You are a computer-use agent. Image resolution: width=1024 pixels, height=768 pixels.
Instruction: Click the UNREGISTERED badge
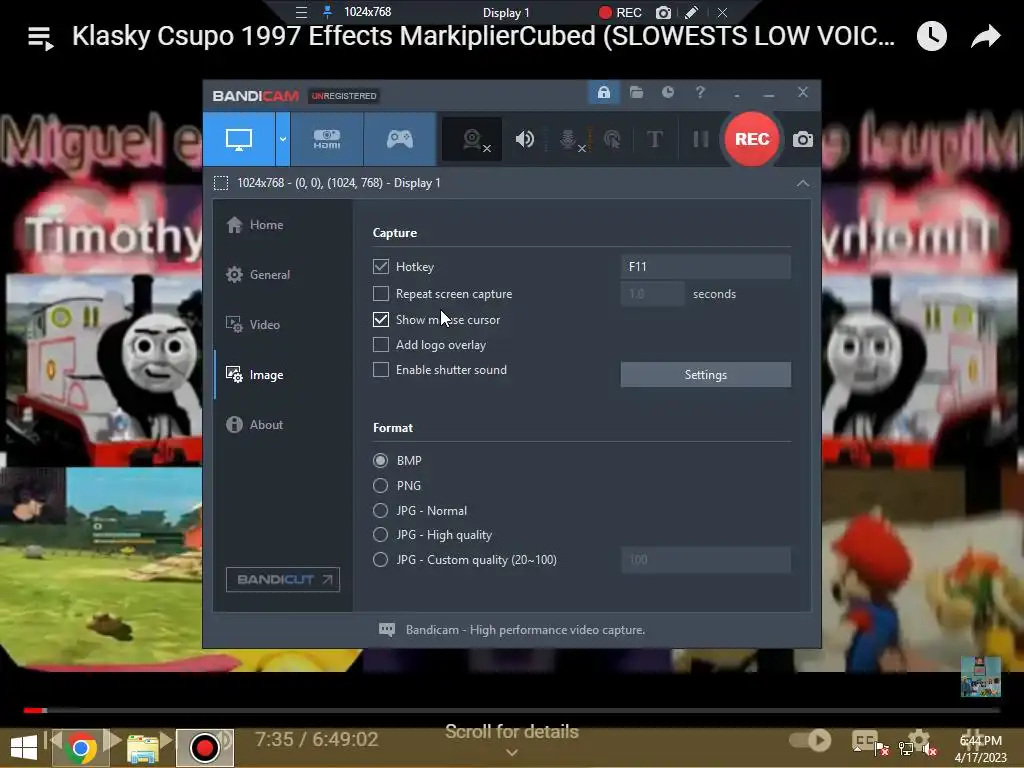(344, 96)
